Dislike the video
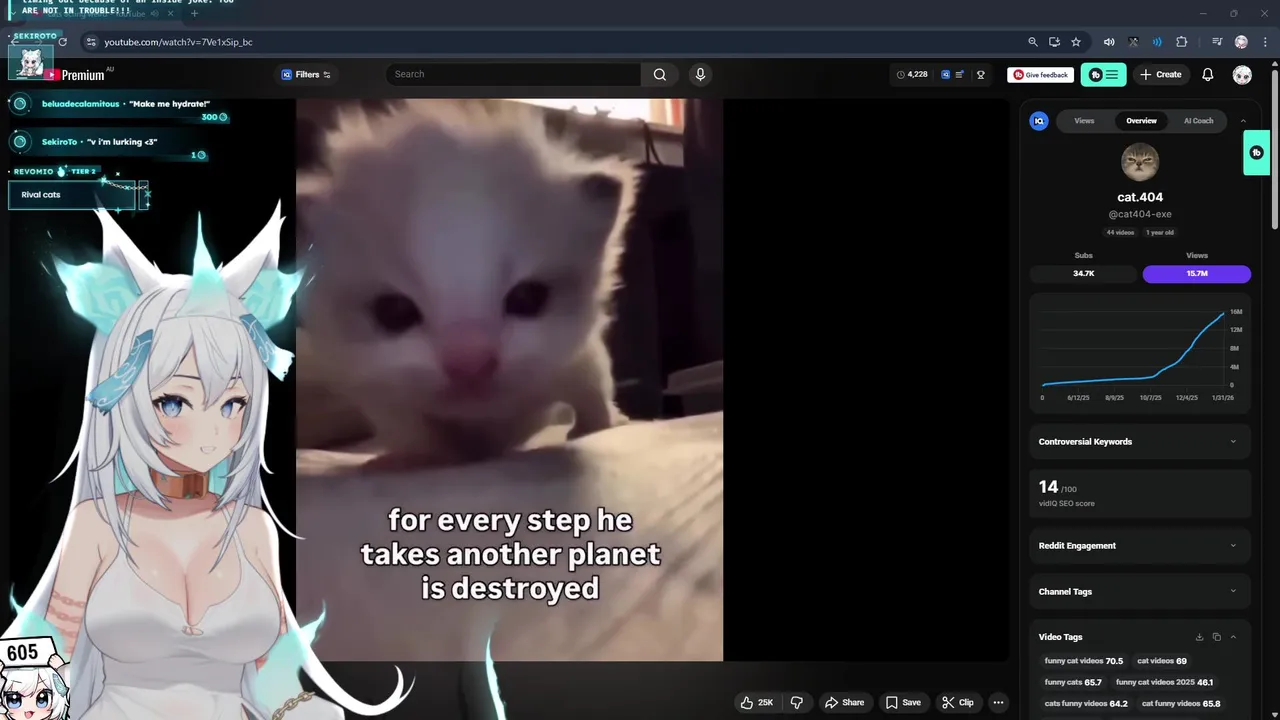Screen dimensions: 1280x720 point(797,702)
